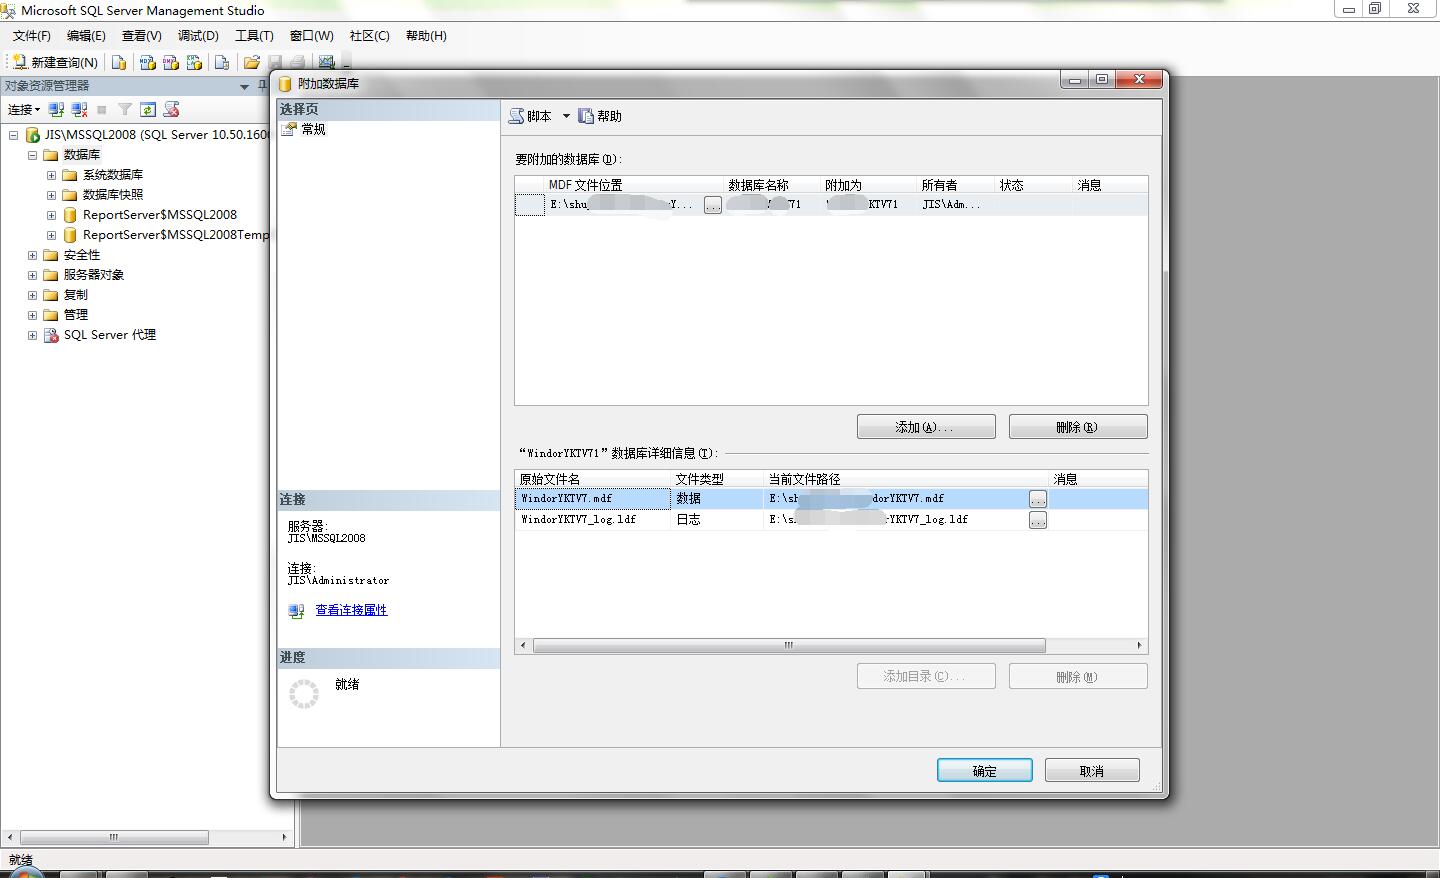The height and width of the screenshot is (878, 1440).
Task: Click the open file folder icon
Action: pos(252,62)
